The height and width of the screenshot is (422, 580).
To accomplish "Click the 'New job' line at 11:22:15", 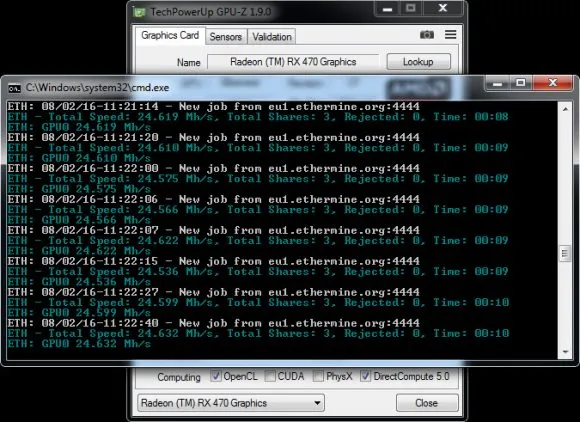I will click(x=213, y=261).
